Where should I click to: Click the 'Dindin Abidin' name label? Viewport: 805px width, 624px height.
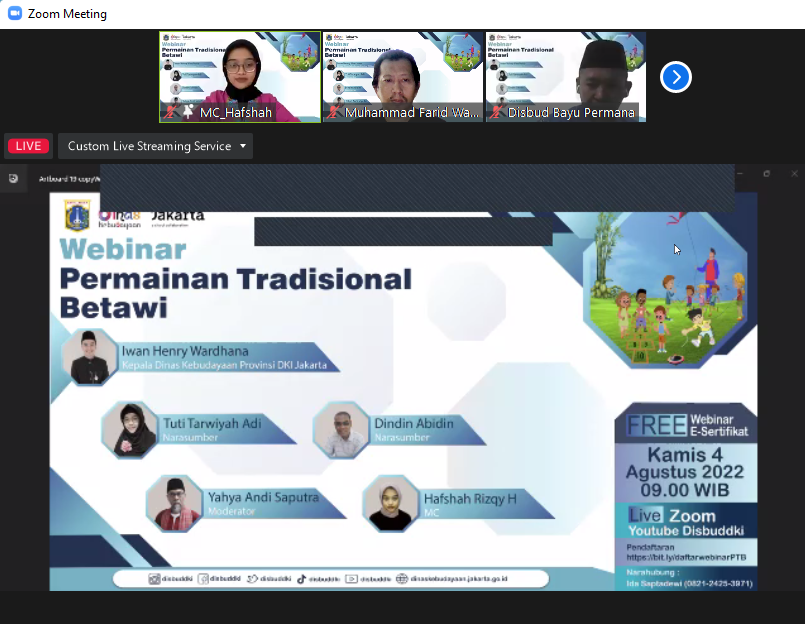tap(414, 424)
